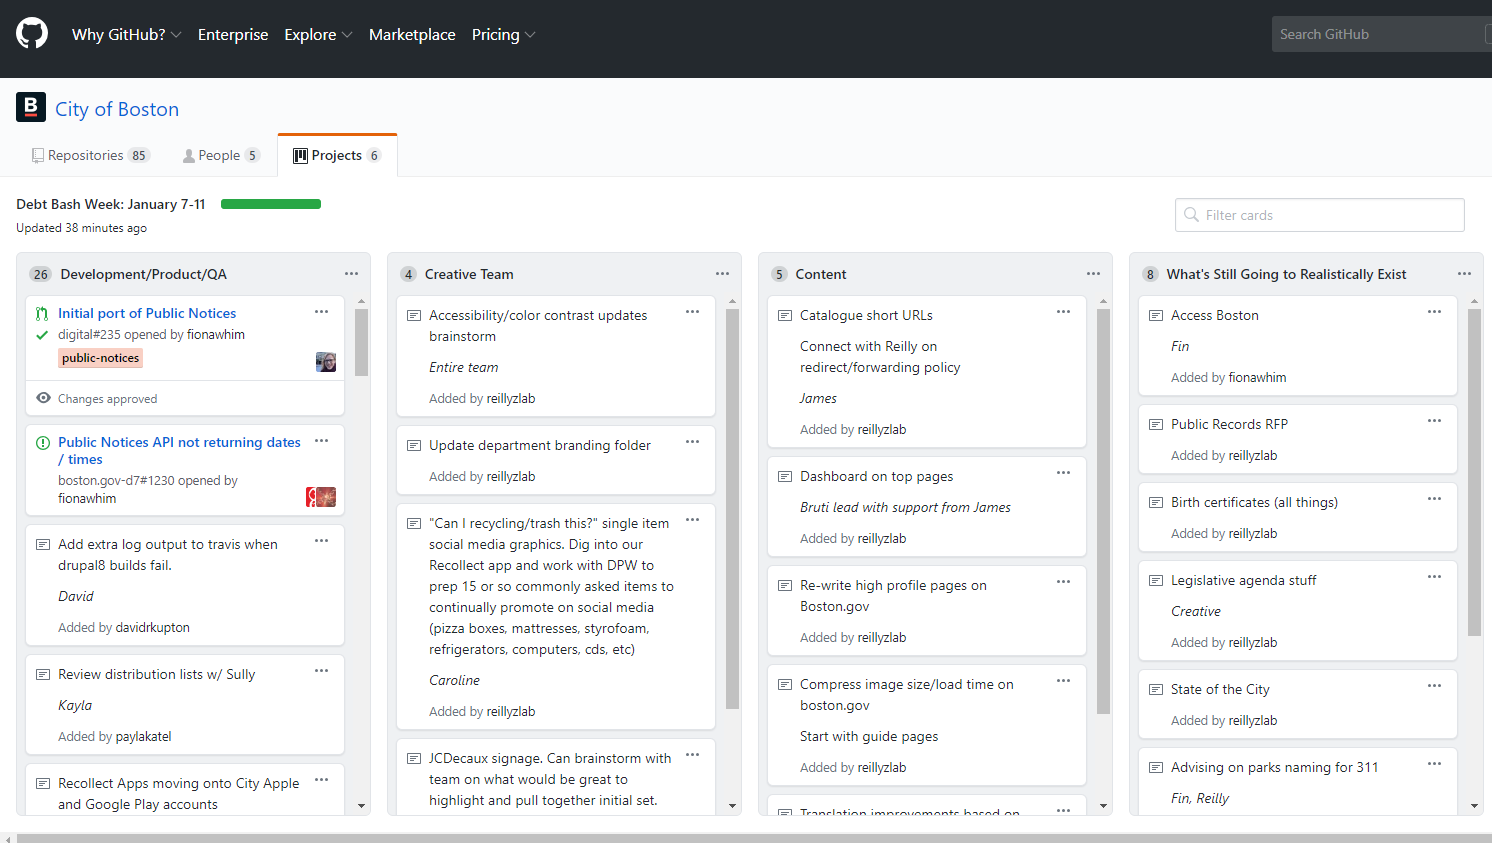The image size is (1492, 843).
Task: Open Catalogue short URLs card menu
Action: point(1063,312)
